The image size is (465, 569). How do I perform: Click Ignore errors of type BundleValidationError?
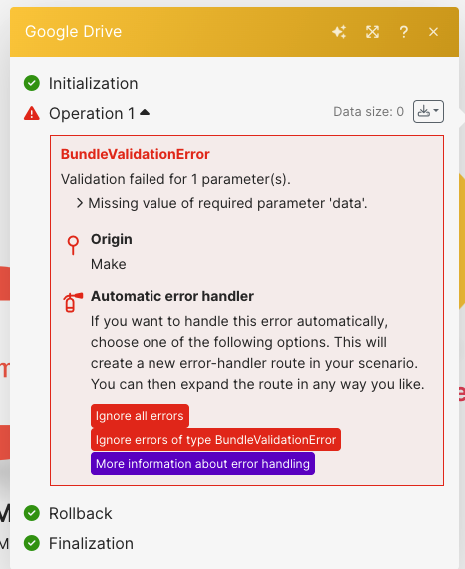pyautogui.click(x=216, y=439)
